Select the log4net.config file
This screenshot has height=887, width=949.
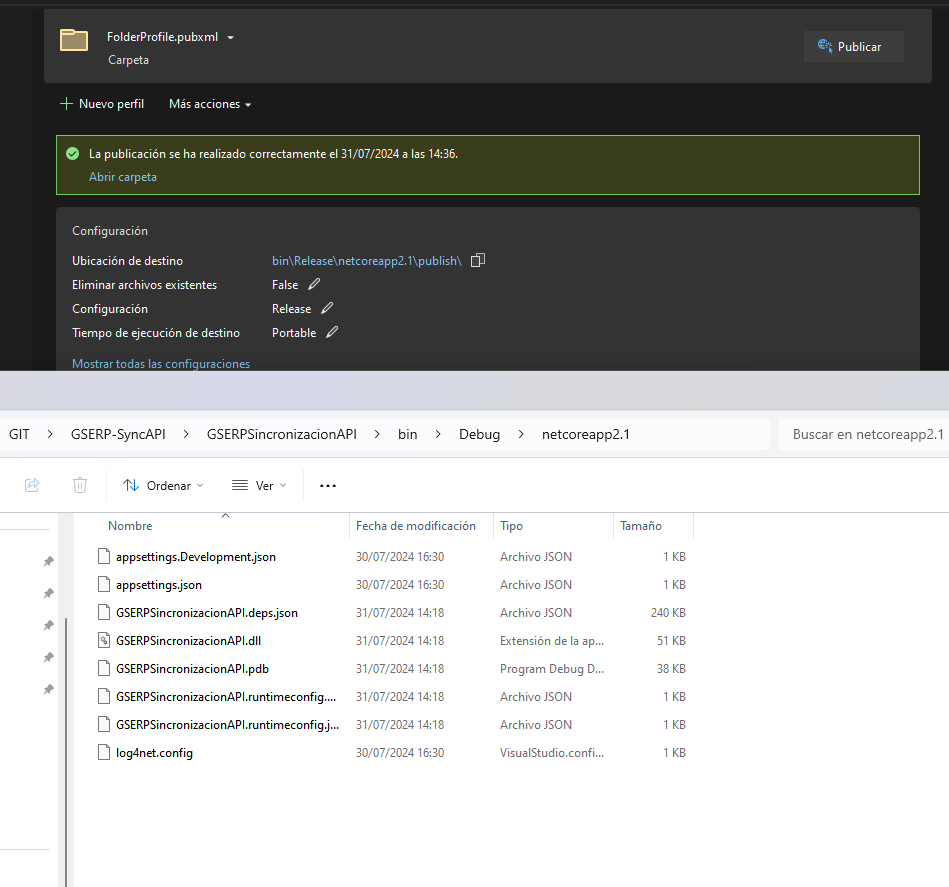[x=154, y=753]
